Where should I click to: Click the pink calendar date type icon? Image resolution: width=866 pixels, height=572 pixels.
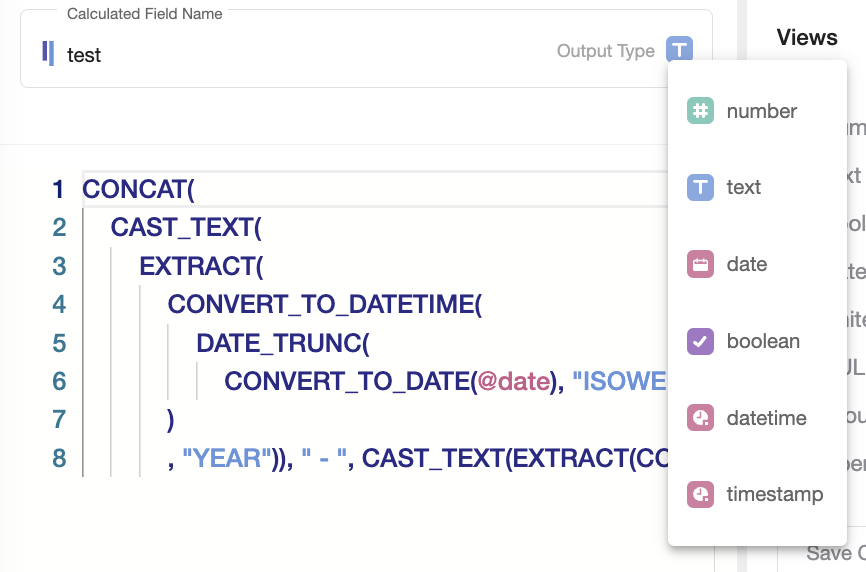point(700,264)
